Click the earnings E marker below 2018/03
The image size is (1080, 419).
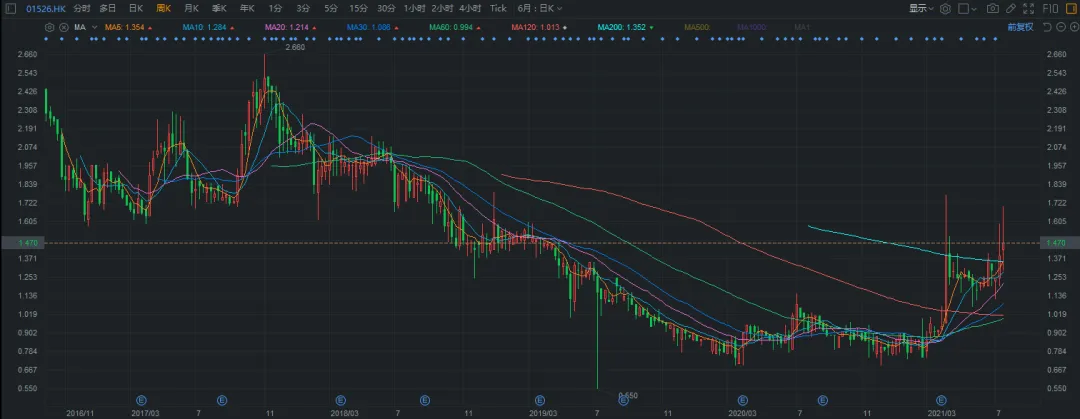(x=341, y=399)
